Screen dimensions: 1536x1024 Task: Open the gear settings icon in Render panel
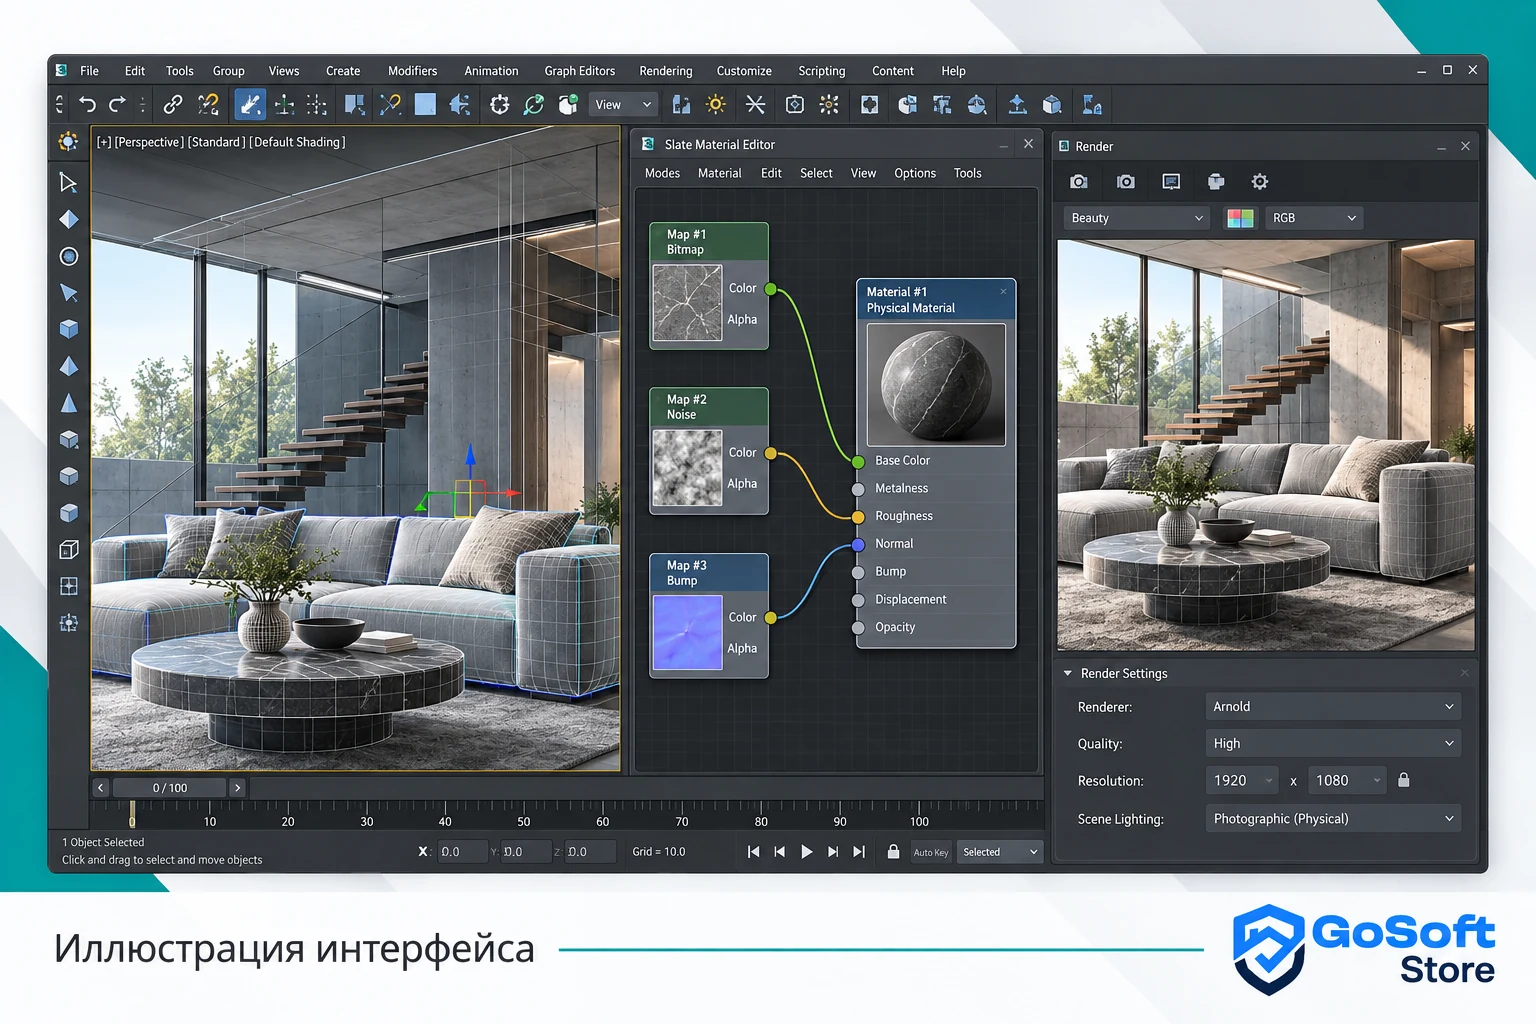[x=1260, y=181]
